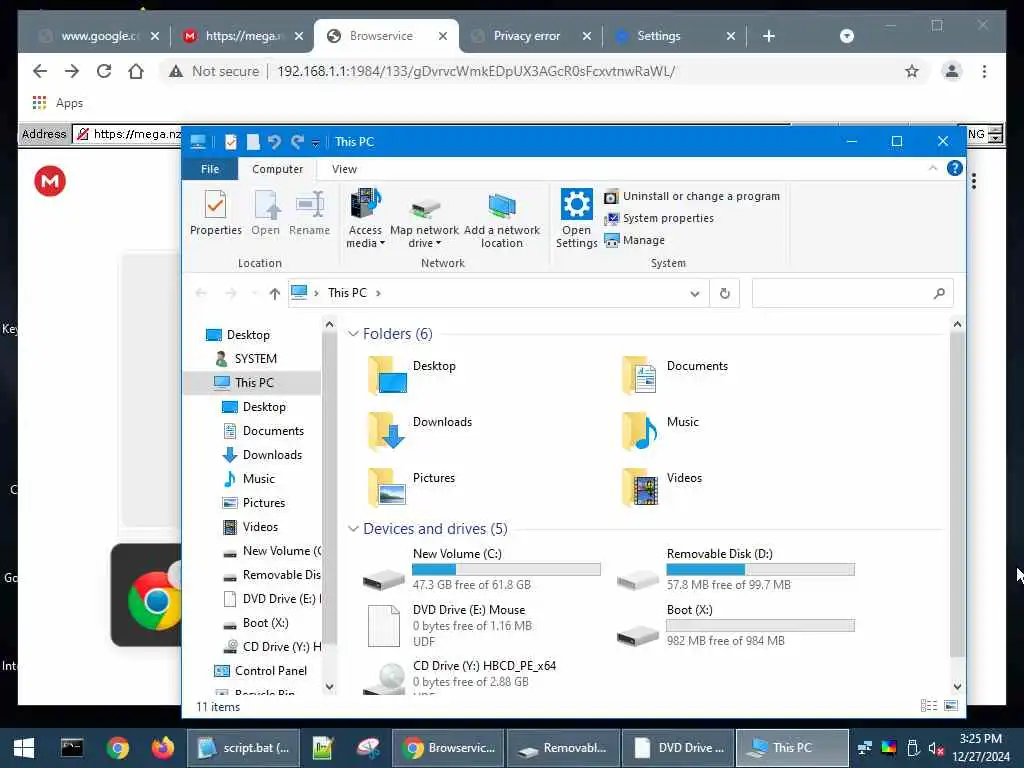The height and width of the screenshot is (768, 1024).
Task: Select the Documents folder in main pane
Action: [x=674, y=375]
